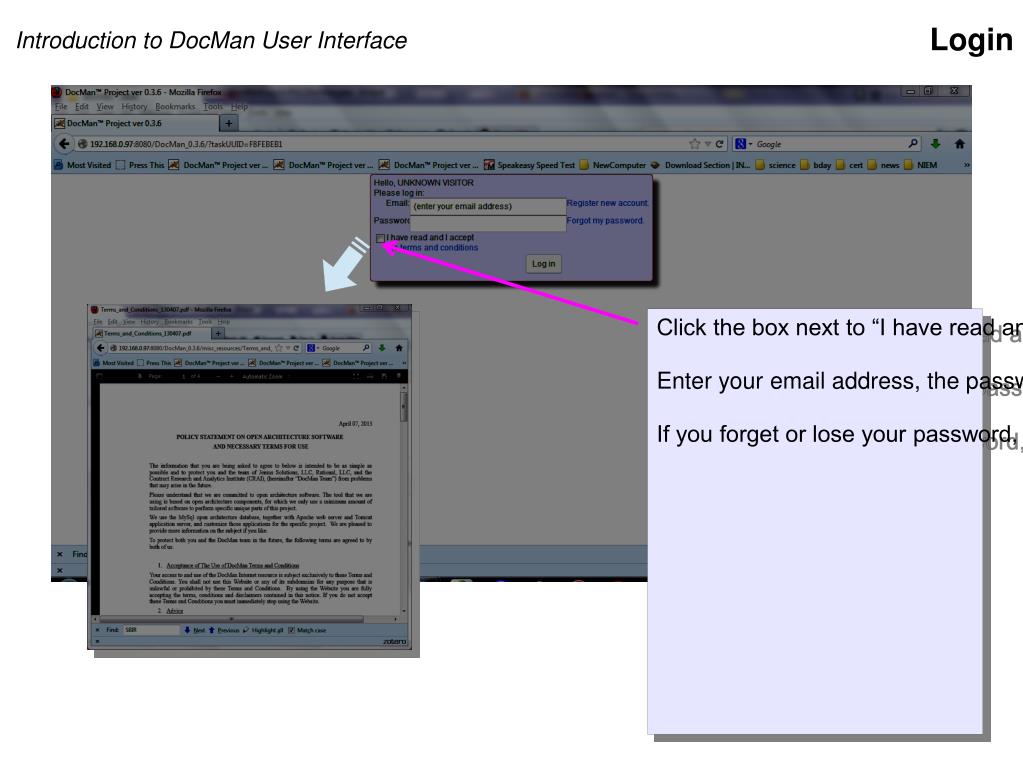Screen dimensions: 1023x767
Task: Open Downloads arrow in DocMan window toolbar
Action: pyautogui.click(x=936, y=143)
